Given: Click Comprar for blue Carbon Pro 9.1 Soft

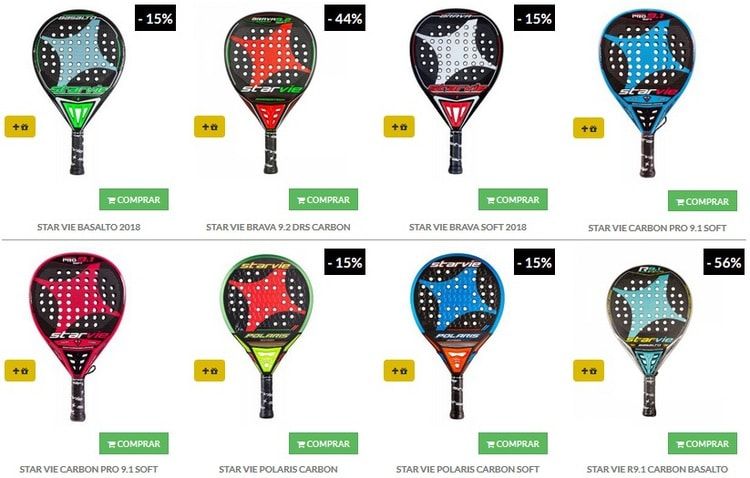Looking at the screenshot, I should coord(702,201).
